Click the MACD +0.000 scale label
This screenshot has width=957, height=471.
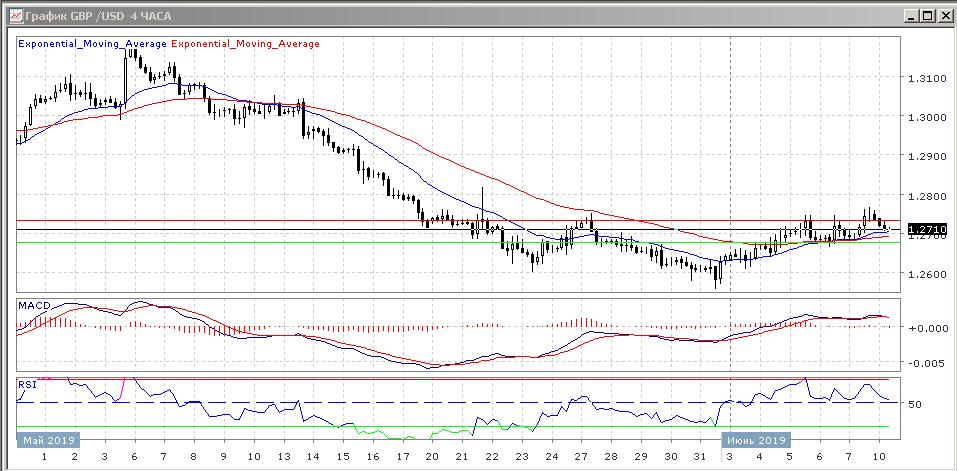pyautogui.click(x=925, y=328)
